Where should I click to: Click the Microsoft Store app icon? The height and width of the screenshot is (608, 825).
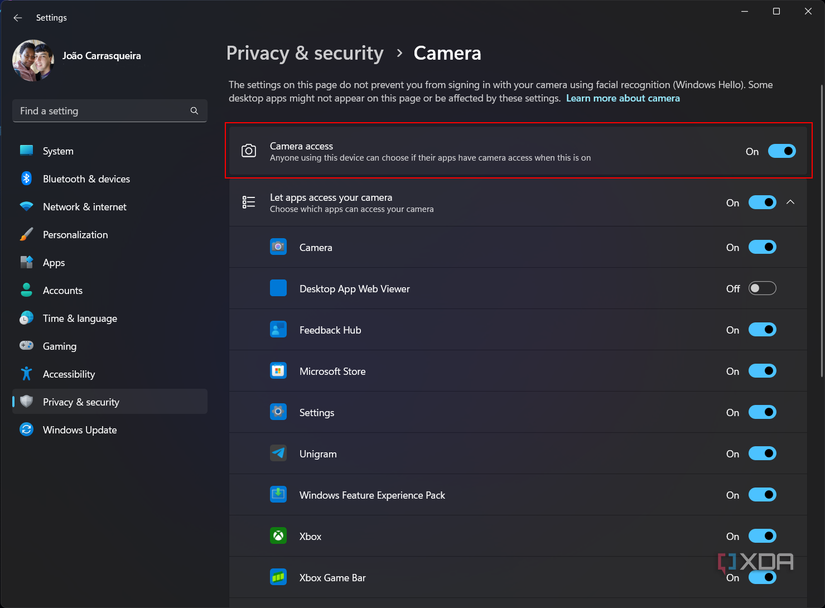(x=278, y=371)
